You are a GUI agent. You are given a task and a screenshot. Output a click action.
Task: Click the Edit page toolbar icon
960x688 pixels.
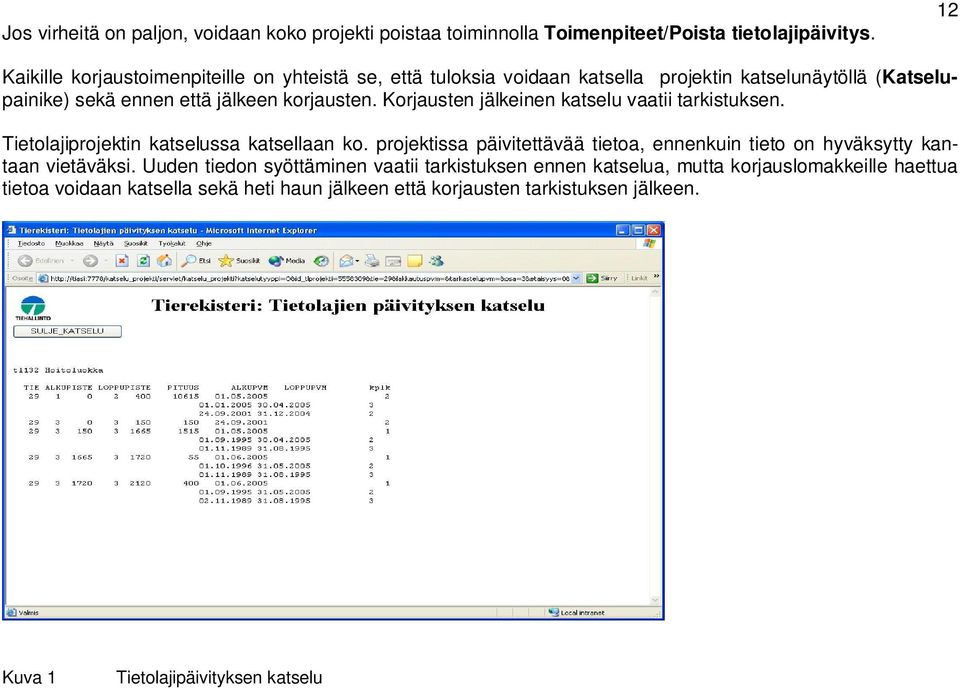click(x=393, y=261)
